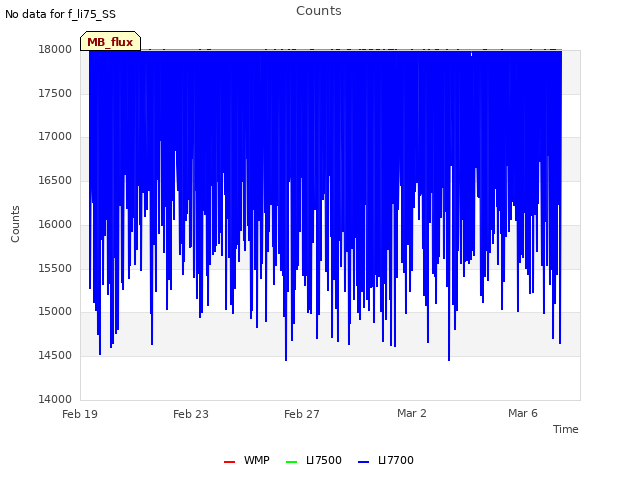Click the 'No data for f_li75_SS' message
The height and width of the screenshot is (480, 640).
tap(60, 14)
